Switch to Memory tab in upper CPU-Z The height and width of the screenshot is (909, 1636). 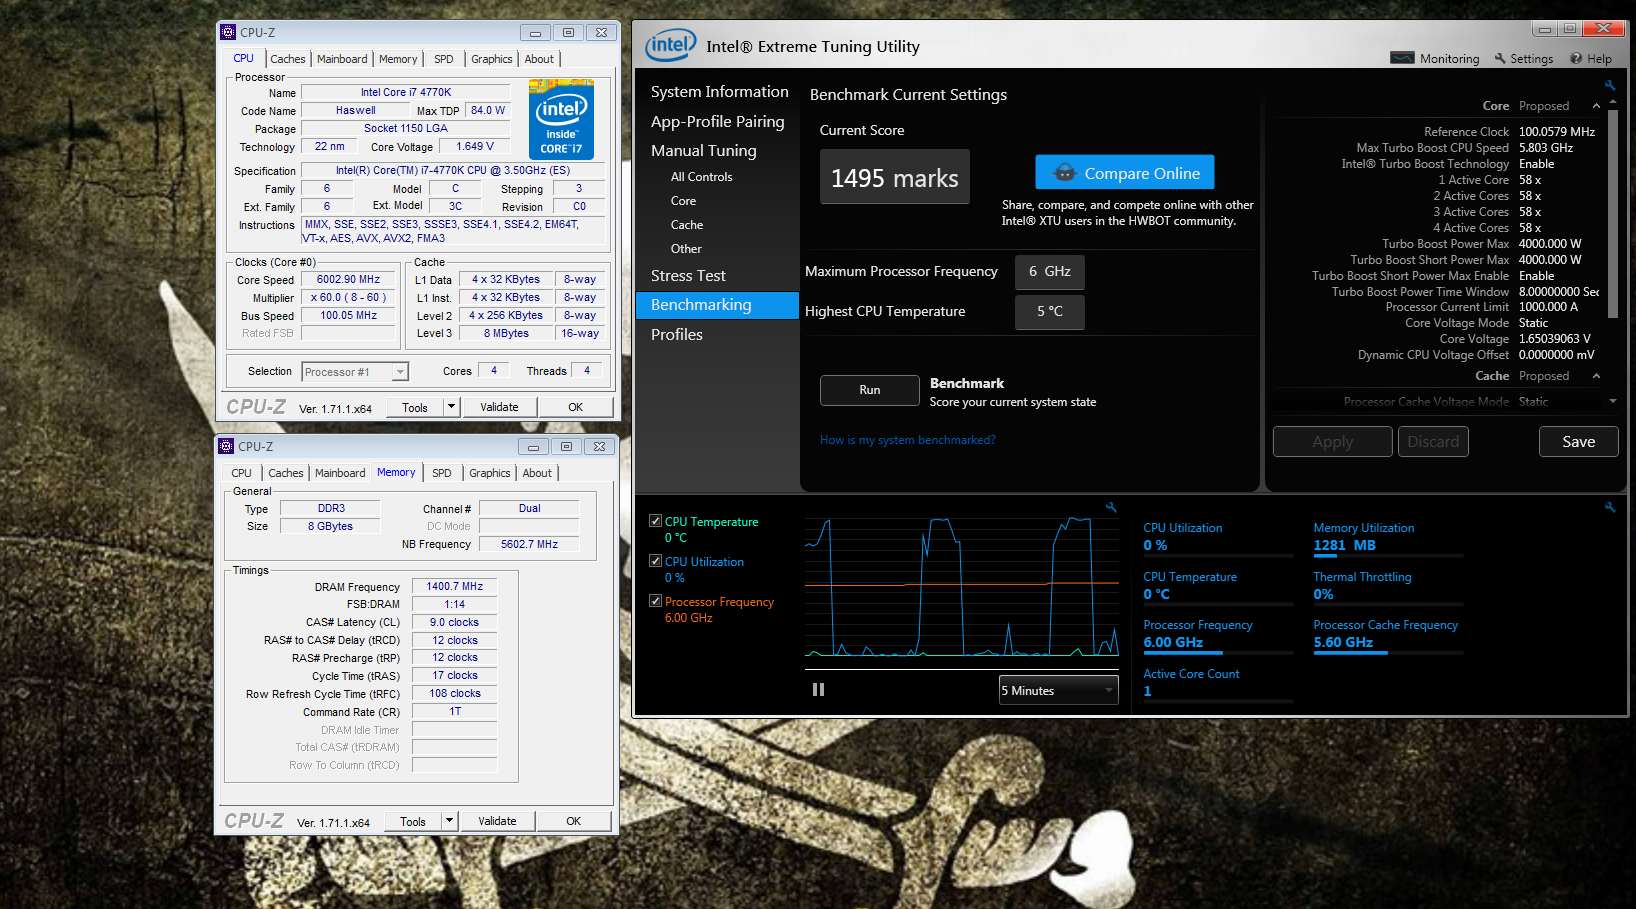398,59
